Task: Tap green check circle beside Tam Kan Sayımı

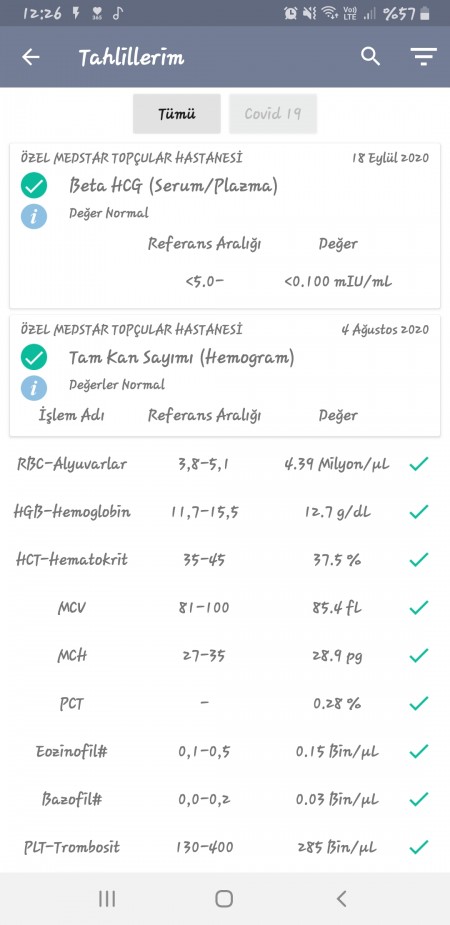Action: coord(34,357)
